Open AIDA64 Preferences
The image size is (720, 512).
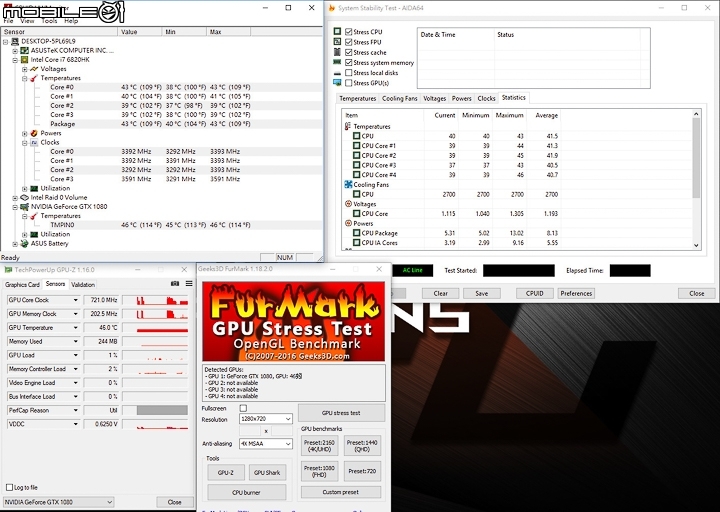(x=576, y=293)
